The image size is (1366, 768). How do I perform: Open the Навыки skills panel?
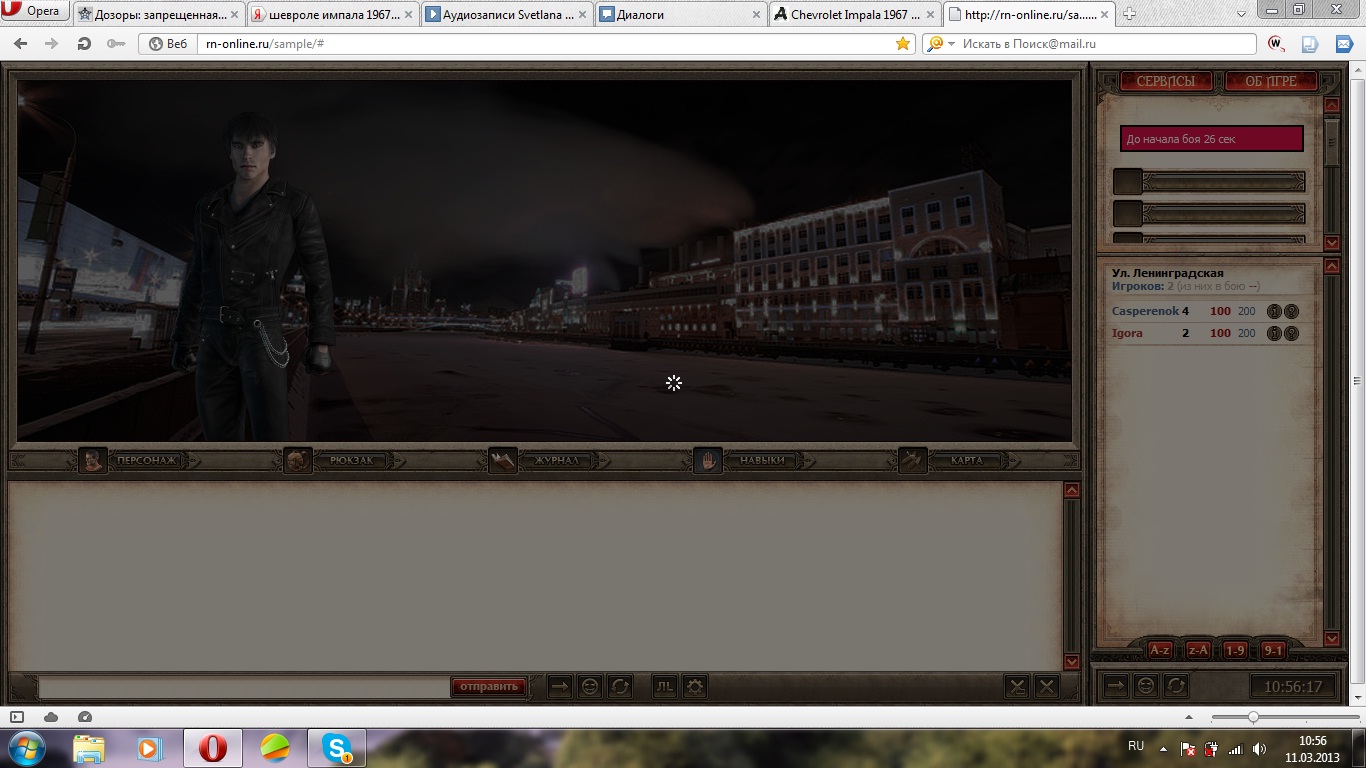coord(761,460)
